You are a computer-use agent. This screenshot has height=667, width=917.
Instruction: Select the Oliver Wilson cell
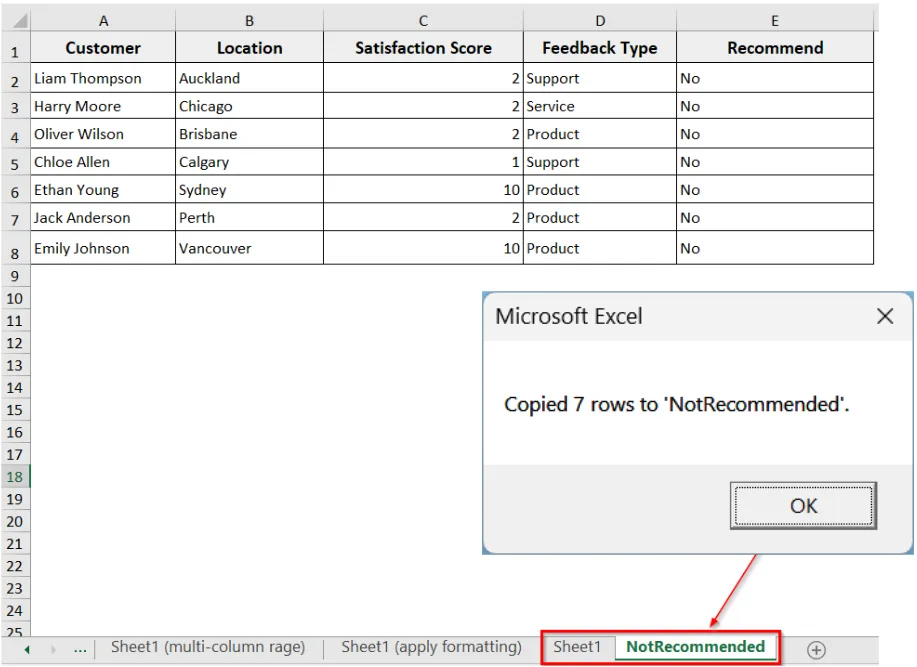[x=103, y=134]
